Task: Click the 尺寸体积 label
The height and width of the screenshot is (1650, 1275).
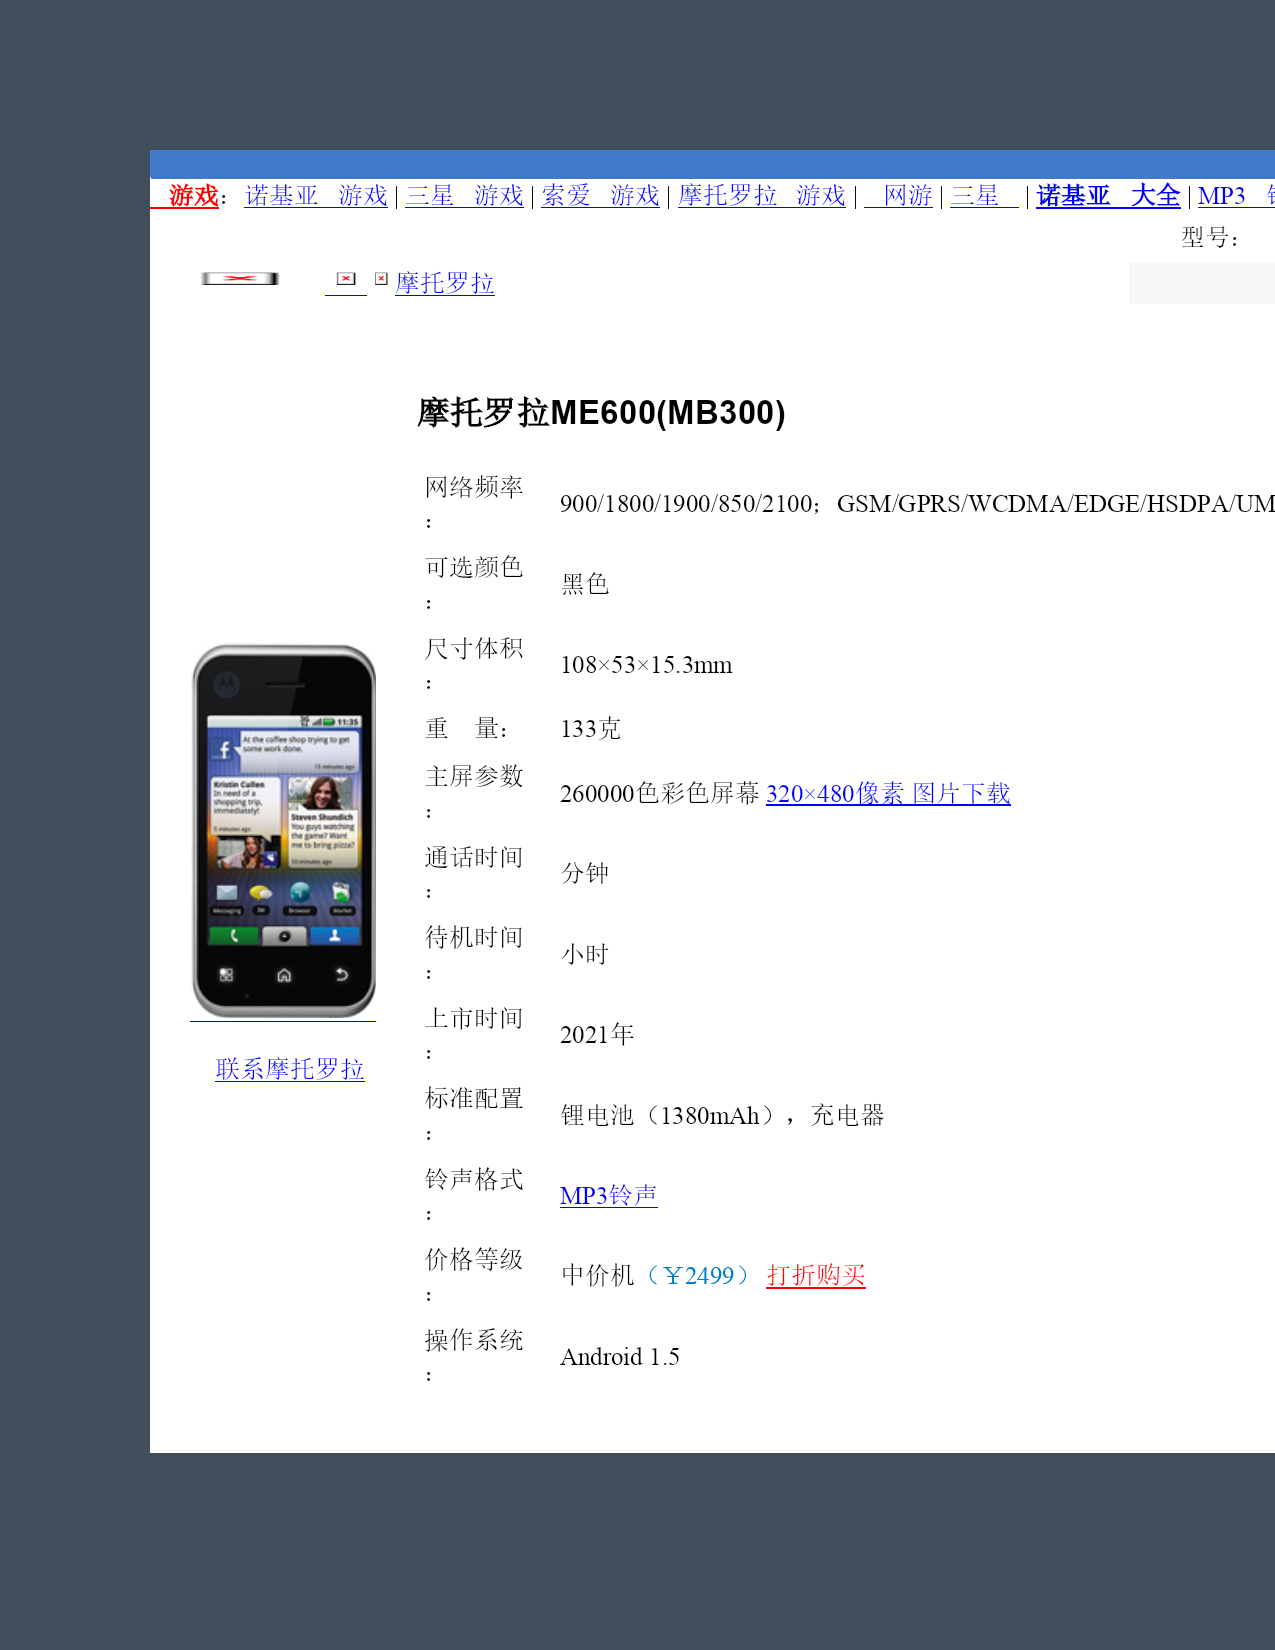Action: (474, 648)
